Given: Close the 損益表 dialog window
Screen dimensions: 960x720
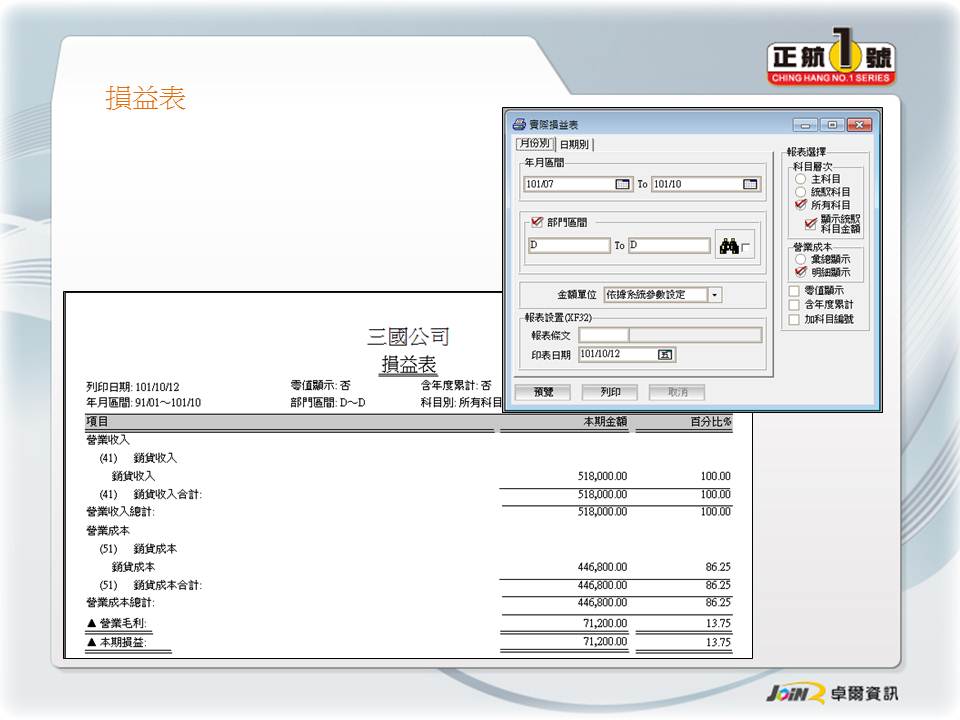Looking at the screenshot, I should coord(860,125).
